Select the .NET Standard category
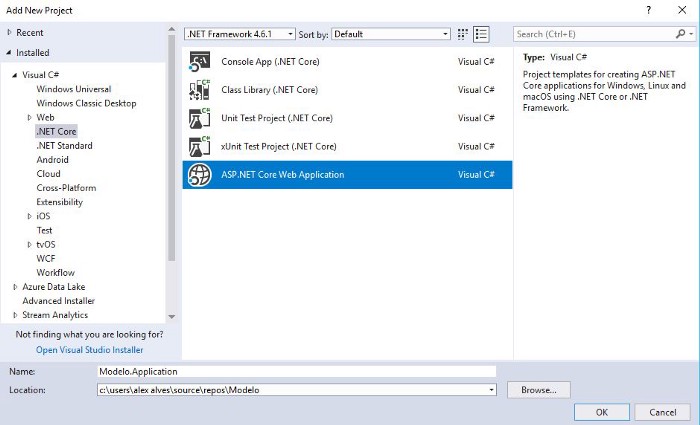 [64, 146]
